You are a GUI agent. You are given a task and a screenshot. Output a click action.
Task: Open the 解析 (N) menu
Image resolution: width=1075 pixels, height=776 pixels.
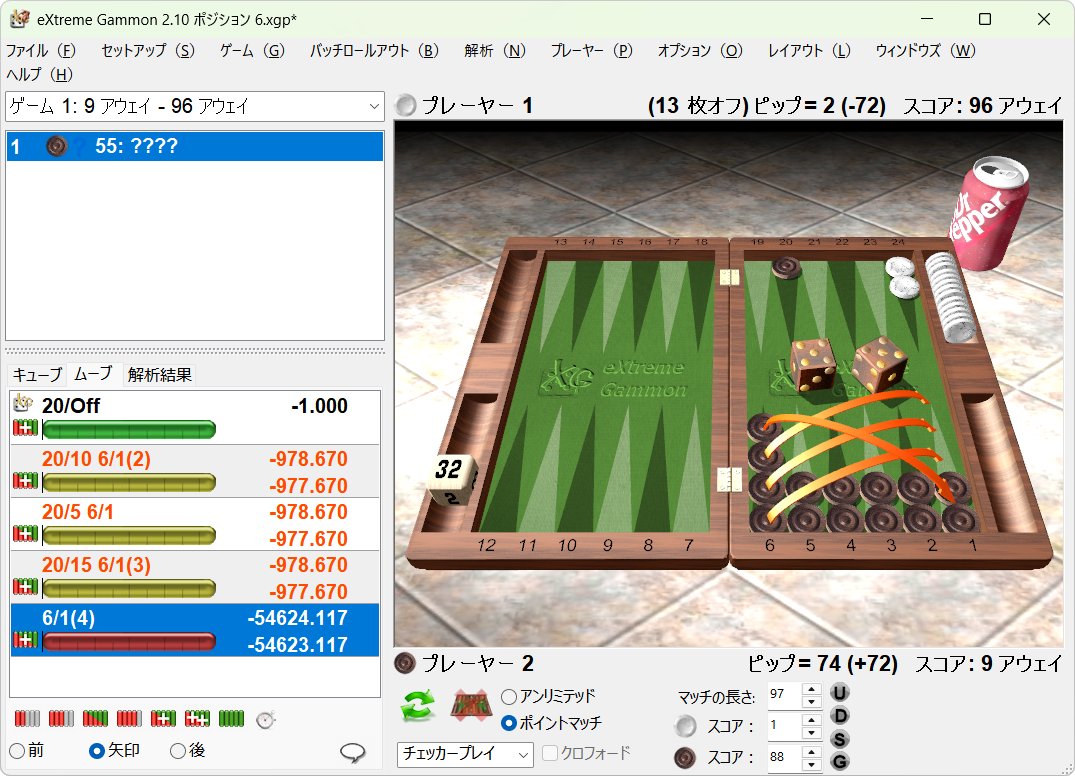494,51
